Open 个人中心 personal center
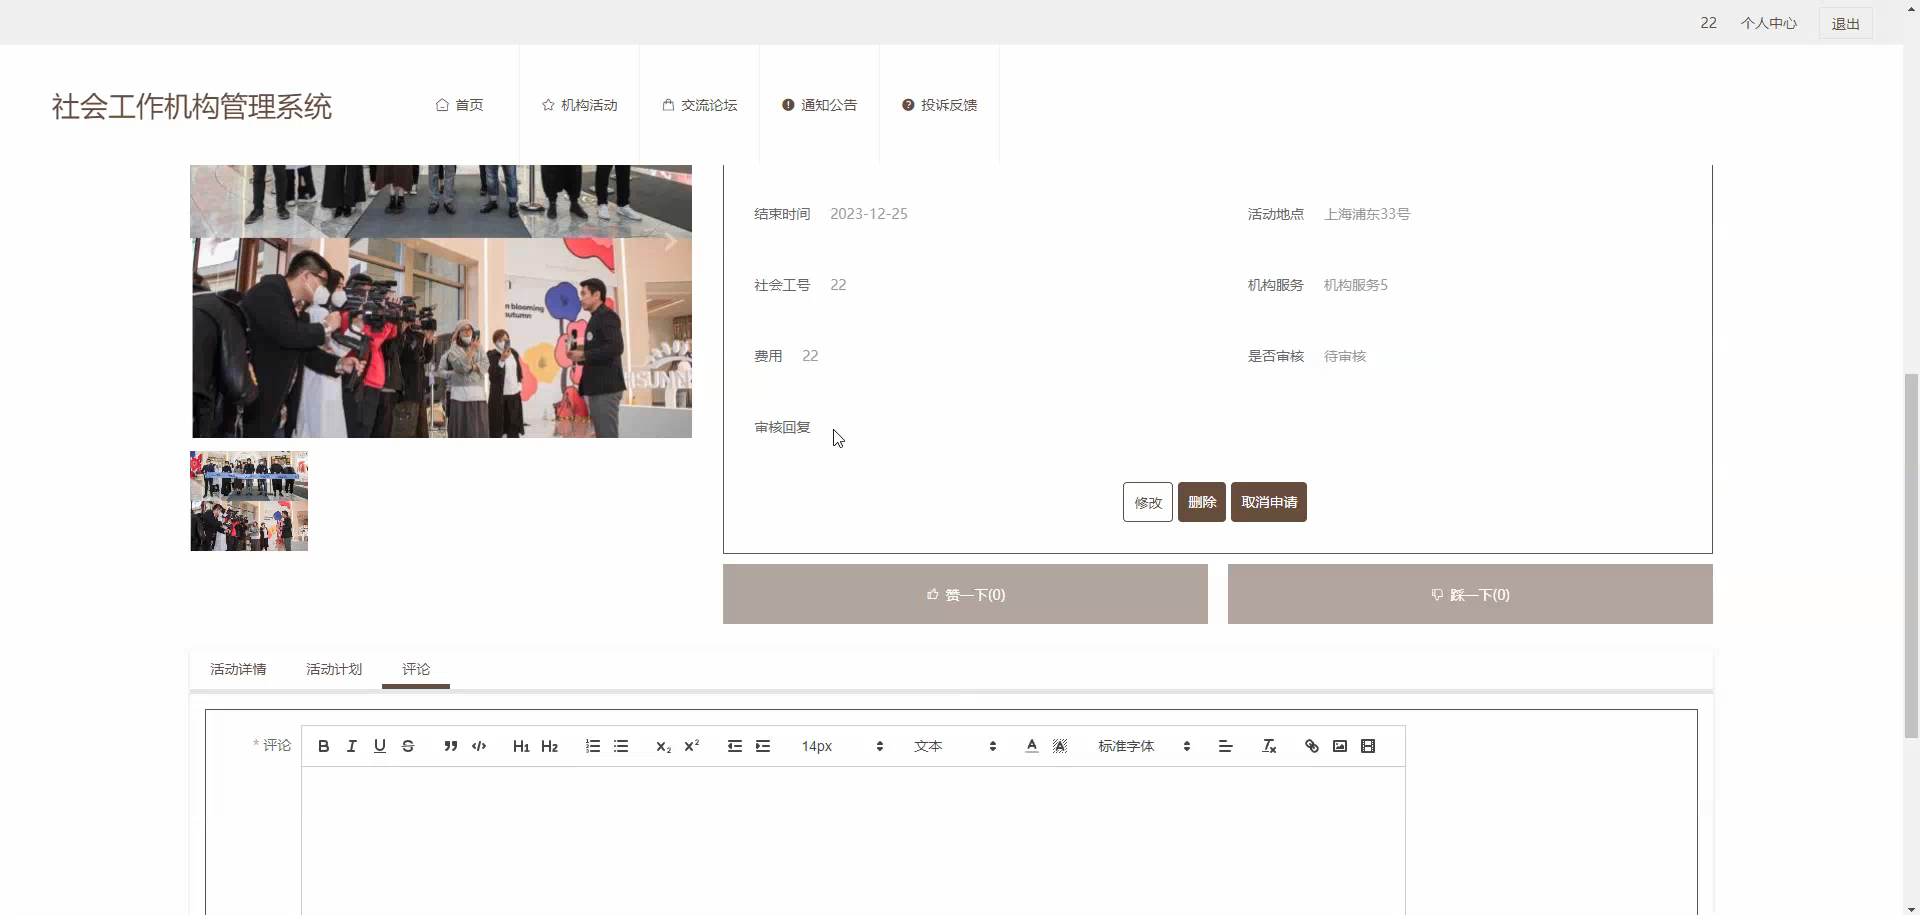 1769,23
